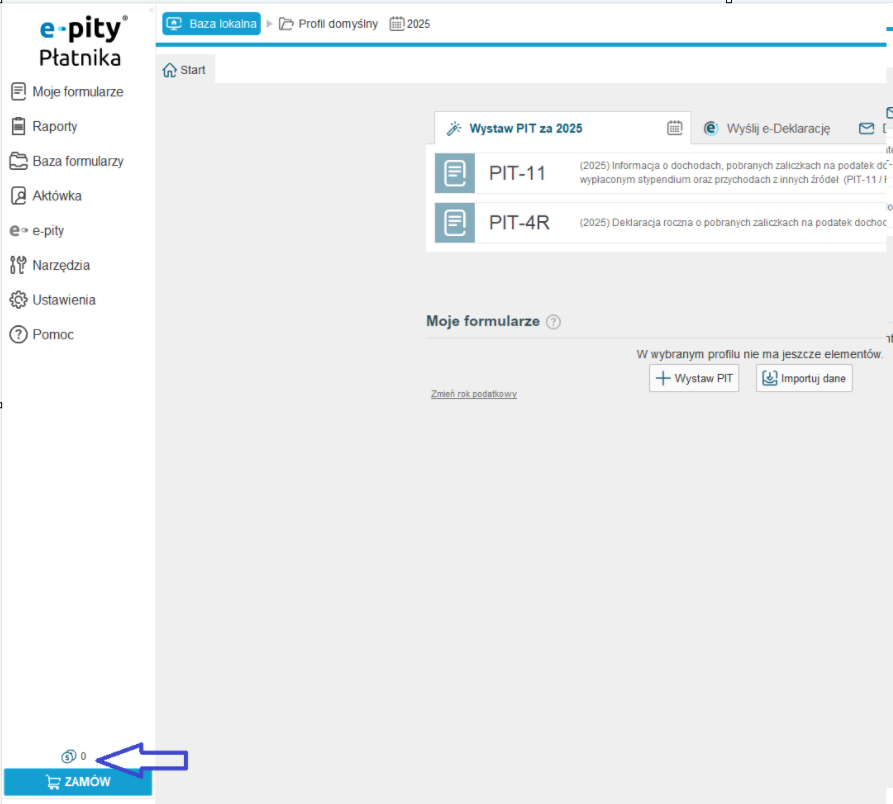Click the calendar icon in Wystaw PIT tab

pos(675,128)
